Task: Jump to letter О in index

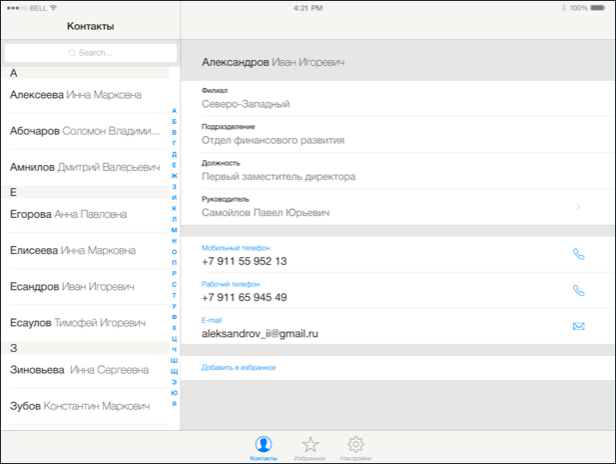Action: [174, 252]
